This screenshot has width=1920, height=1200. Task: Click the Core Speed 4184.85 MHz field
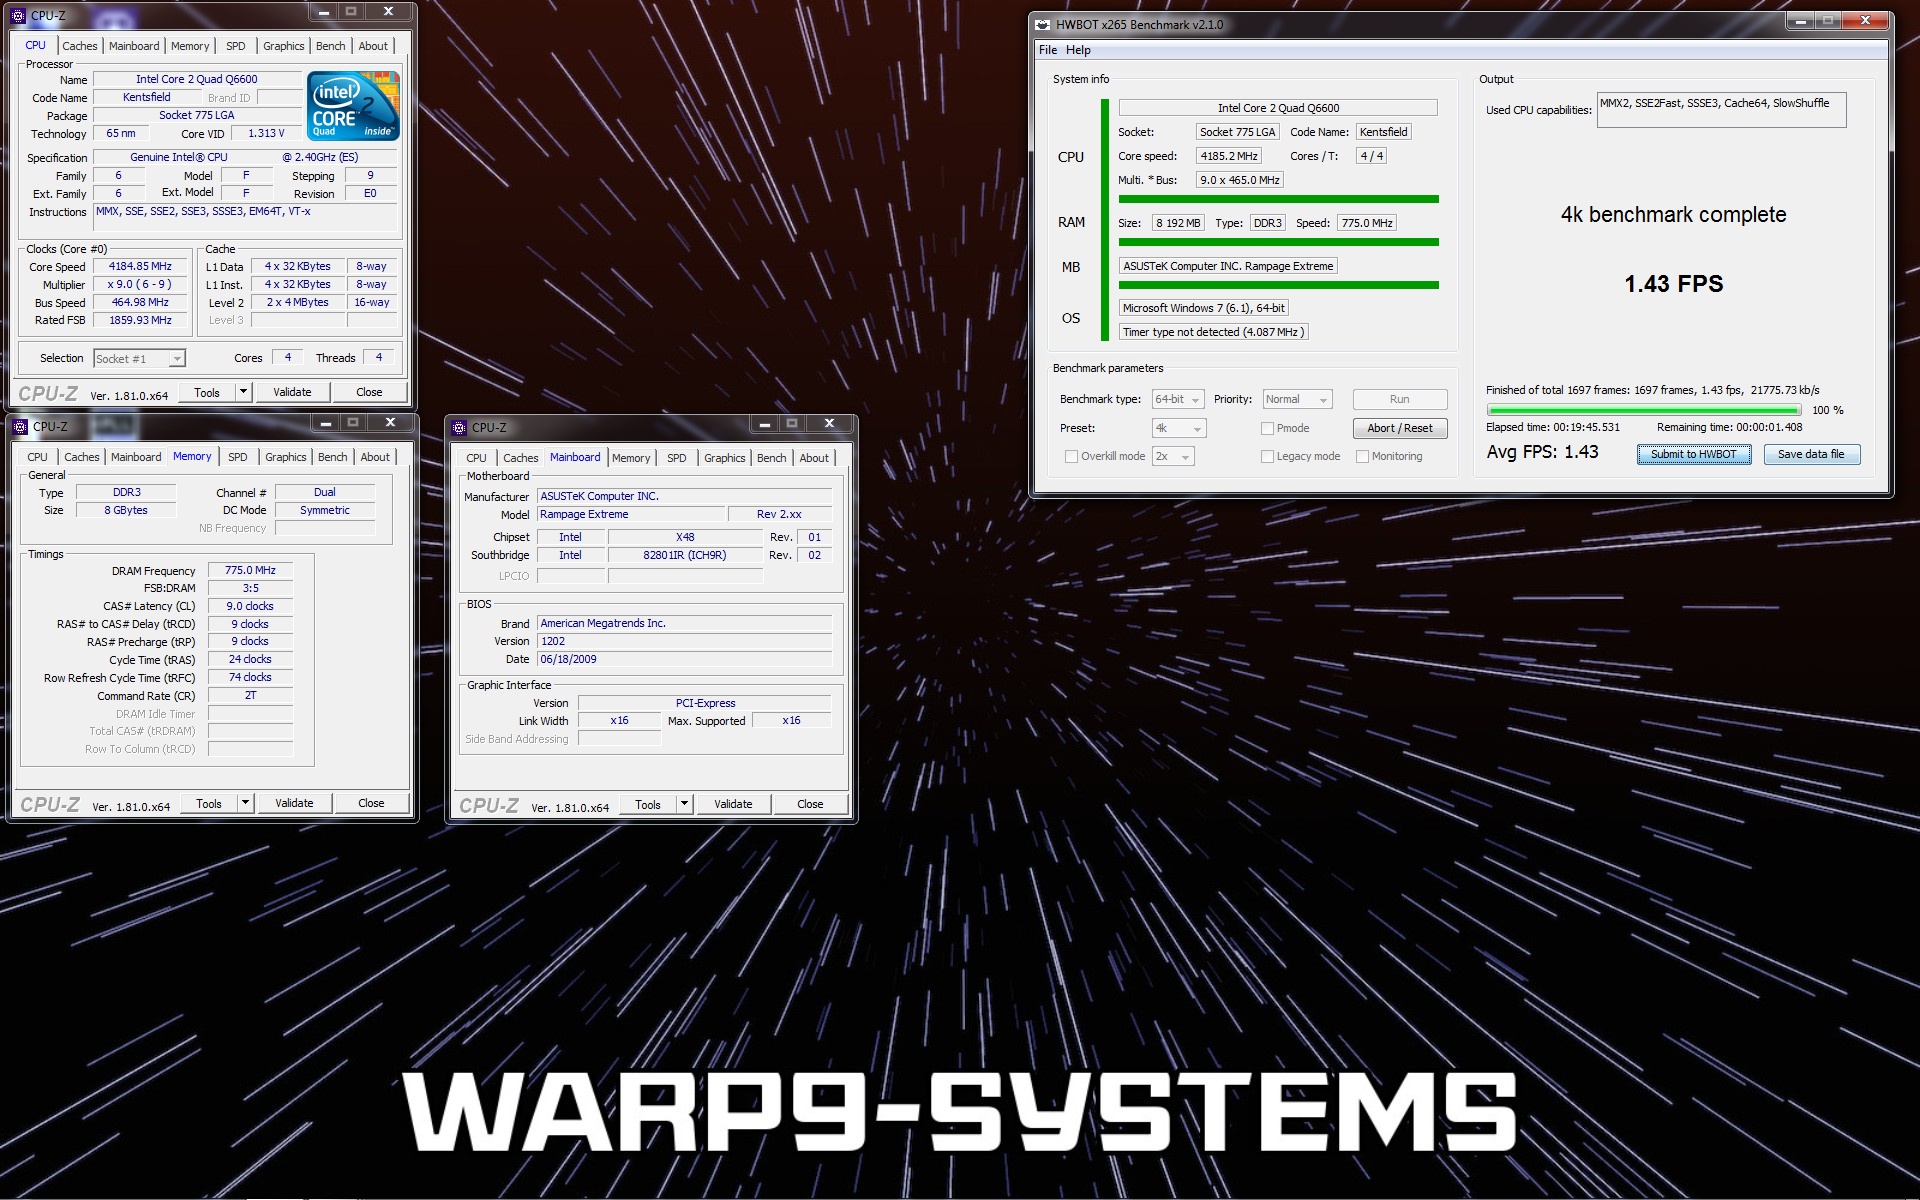(x=141, y=267)
